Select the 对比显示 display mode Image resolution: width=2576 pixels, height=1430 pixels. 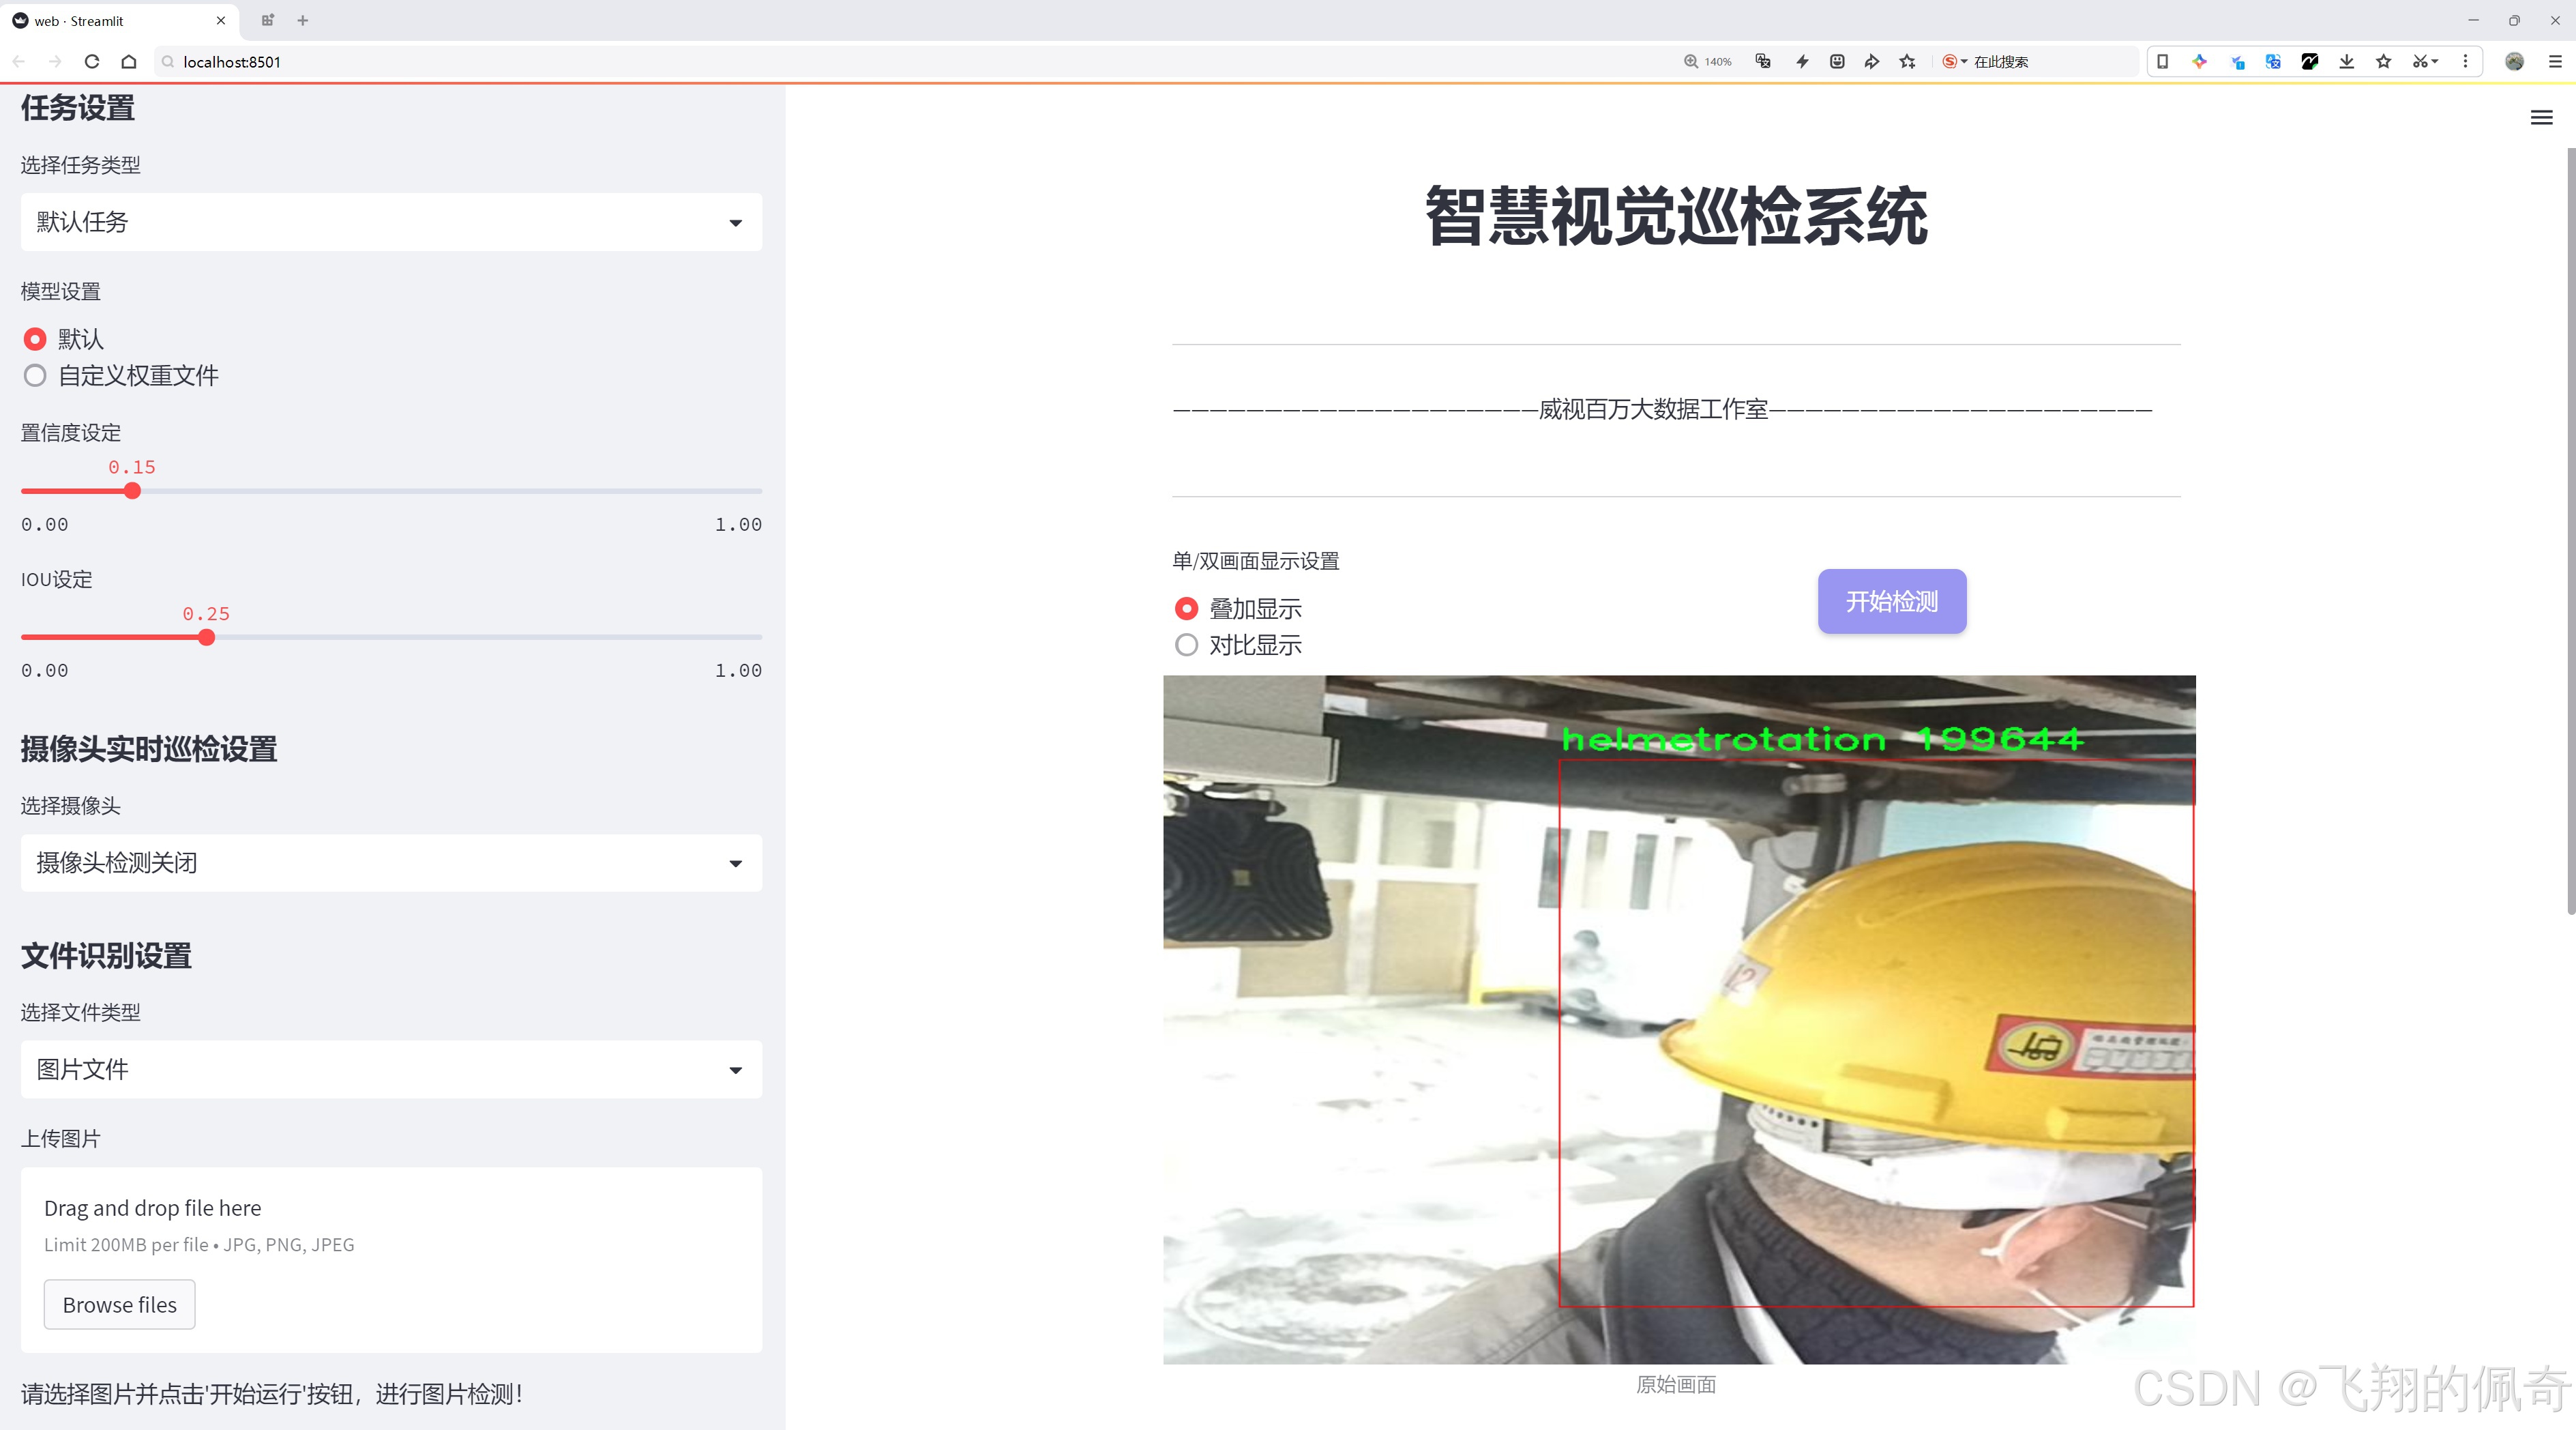tap(1186, 645)
